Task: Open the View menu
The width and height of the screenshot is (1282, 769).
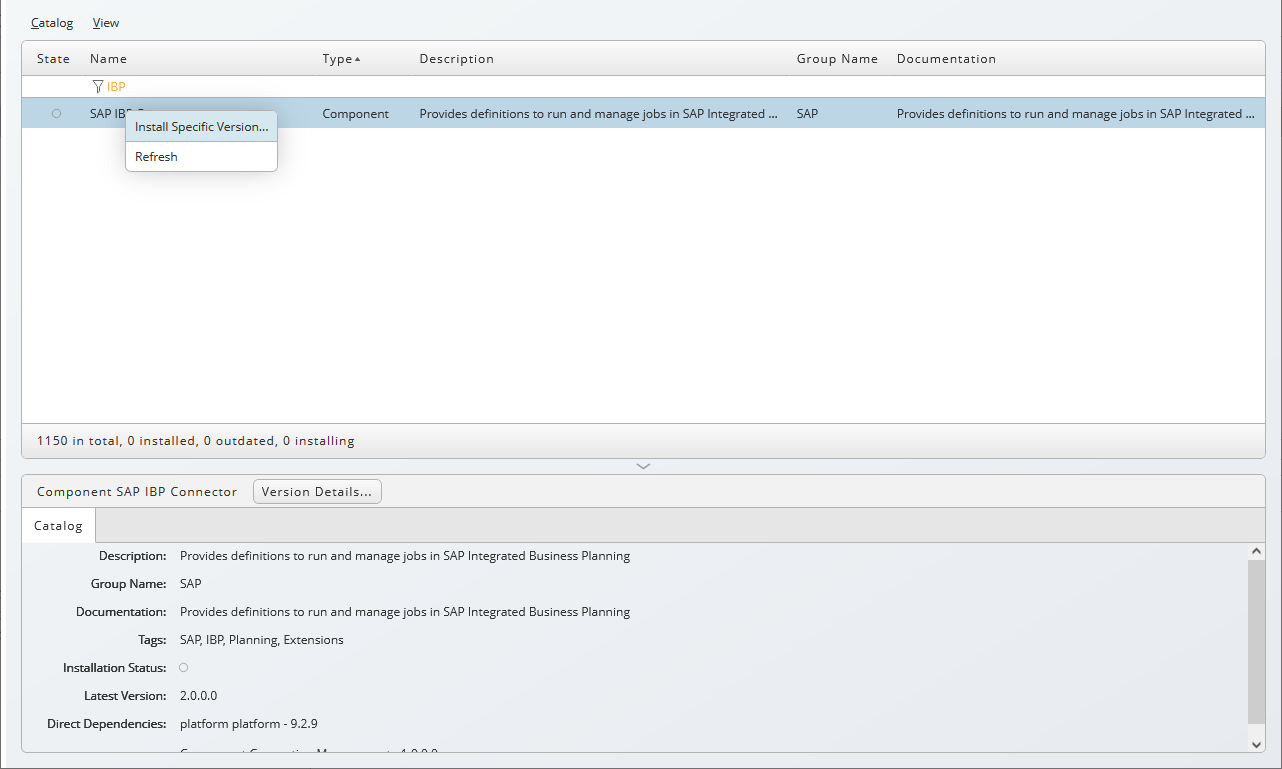Action: (x=106, y=23)
